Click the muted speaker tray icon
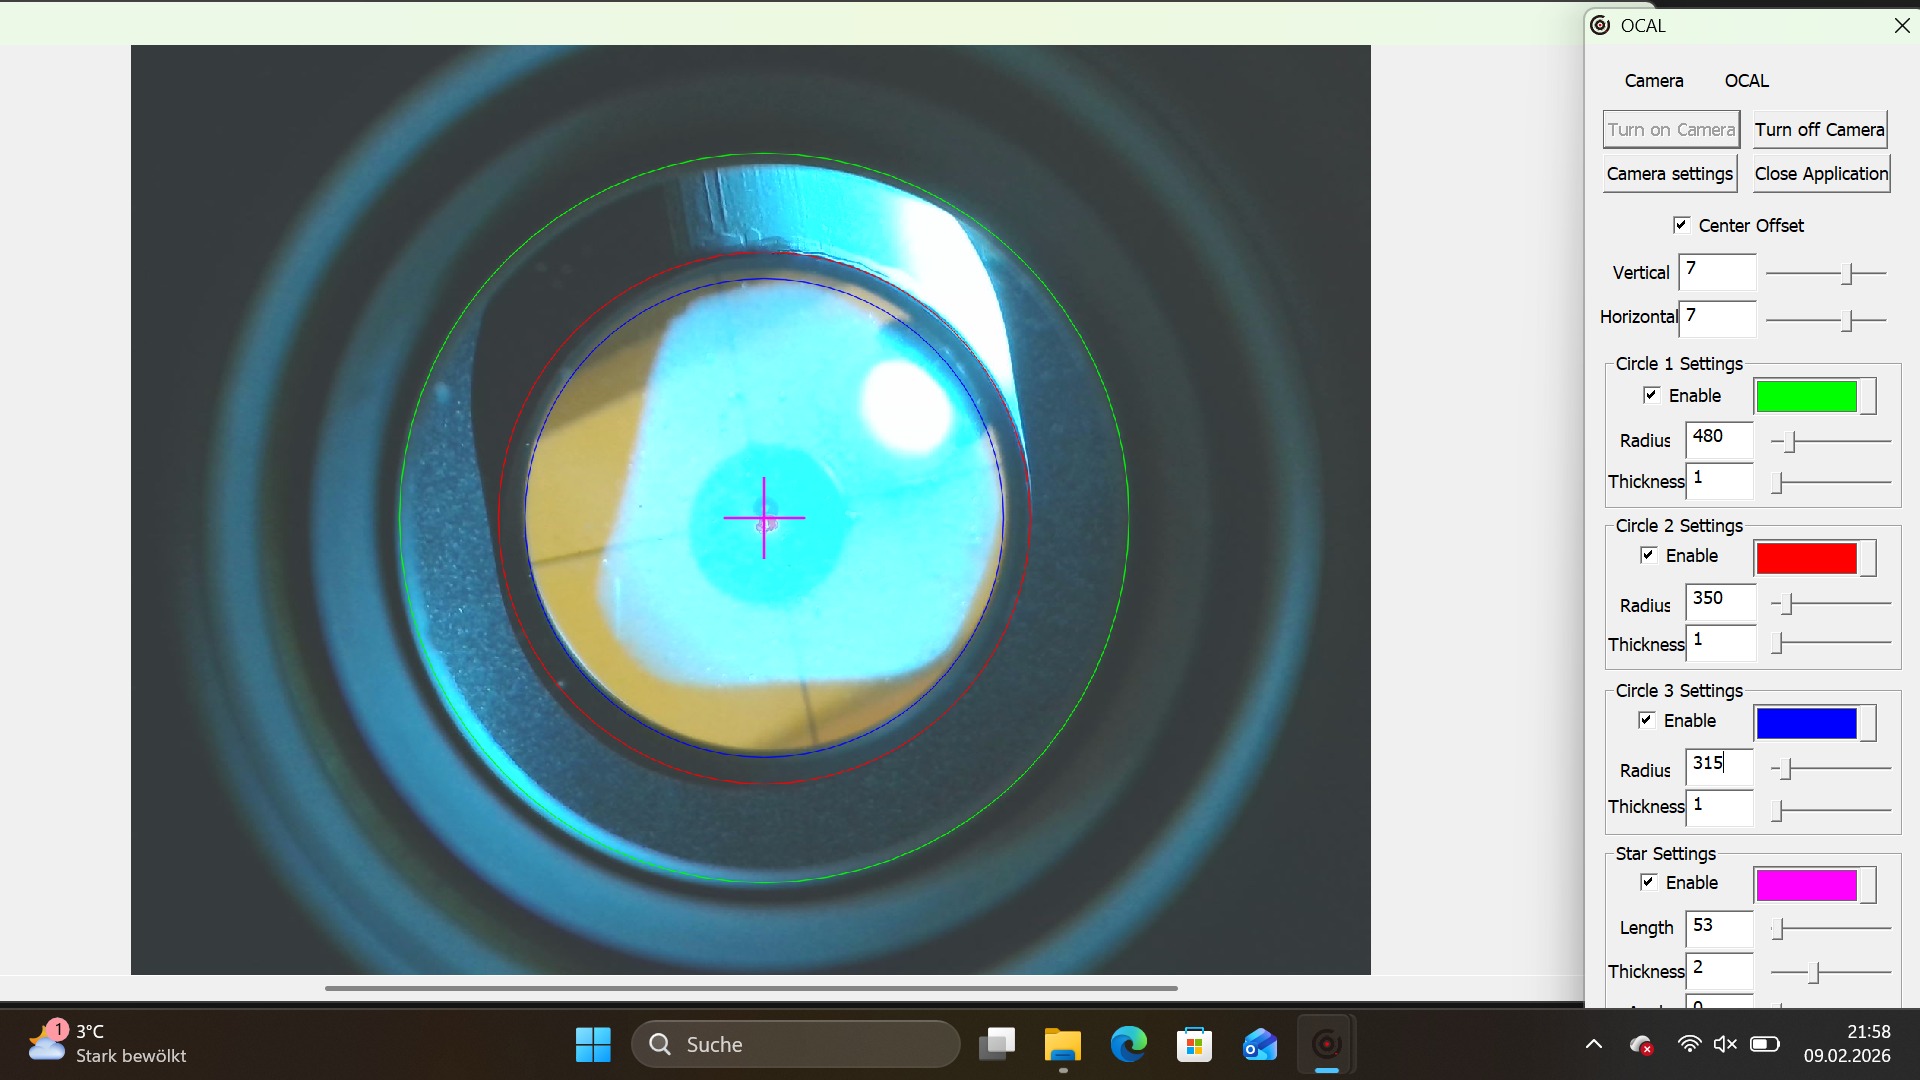The height and width of the screenshot is (1080, 1920). tap(1725, 1044)
